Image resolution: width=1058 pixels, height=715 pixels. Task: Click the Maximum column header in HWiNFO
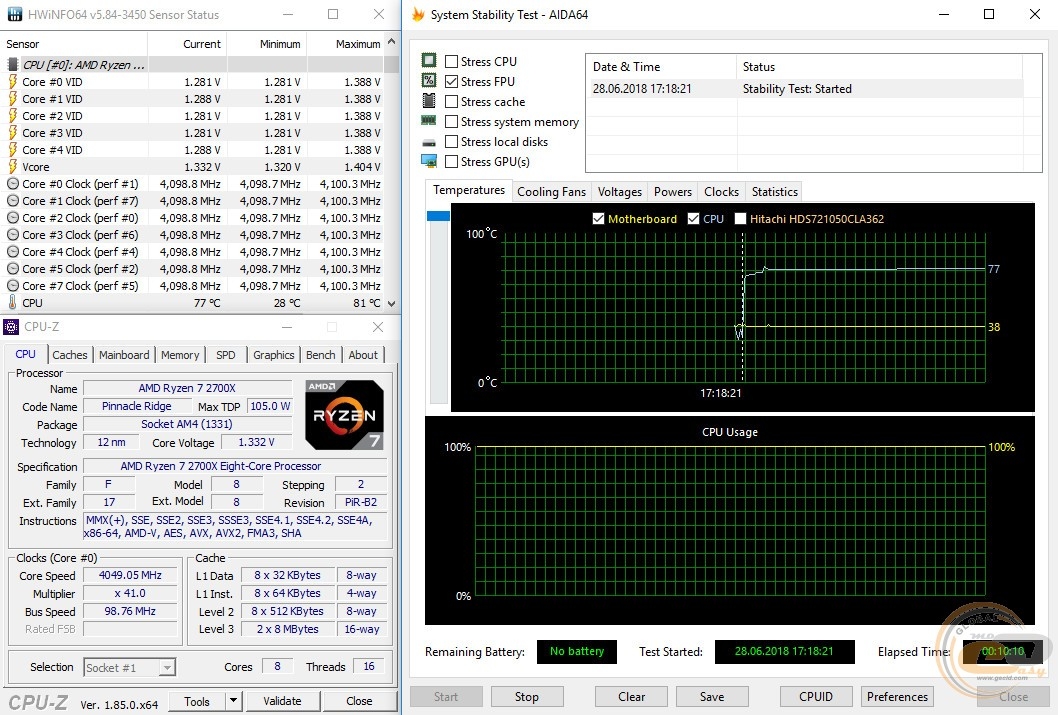pos(345,44)
